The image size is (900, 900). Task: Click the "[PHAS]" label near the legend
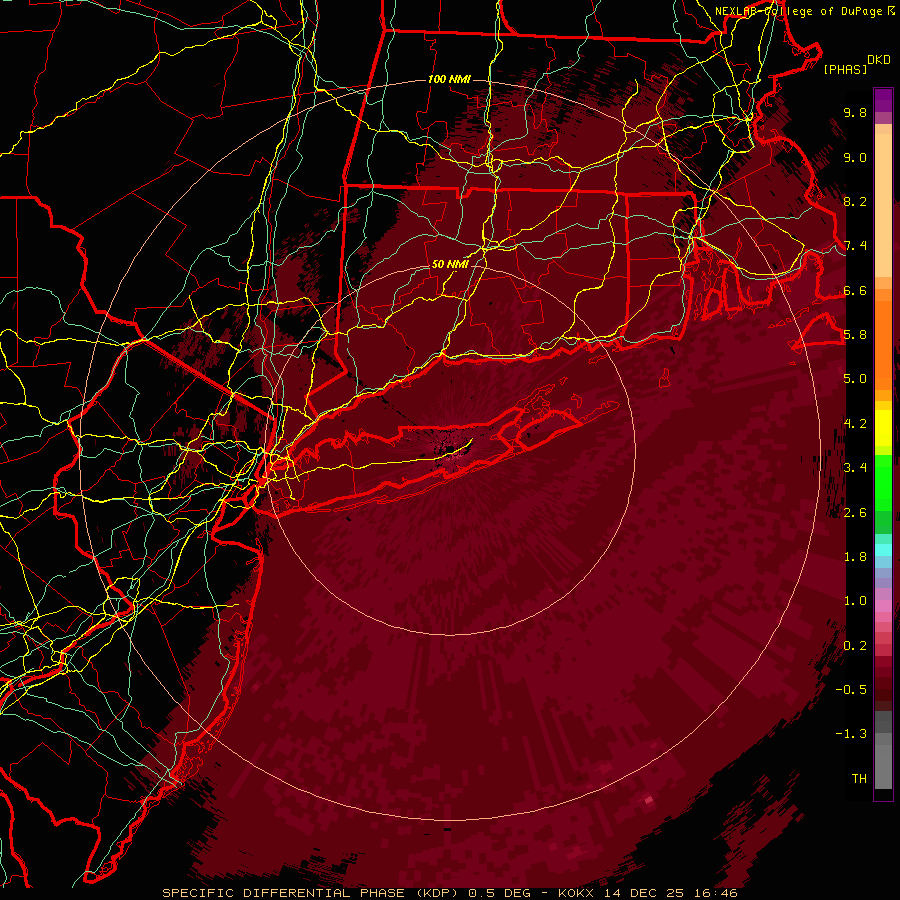[845, 70]
